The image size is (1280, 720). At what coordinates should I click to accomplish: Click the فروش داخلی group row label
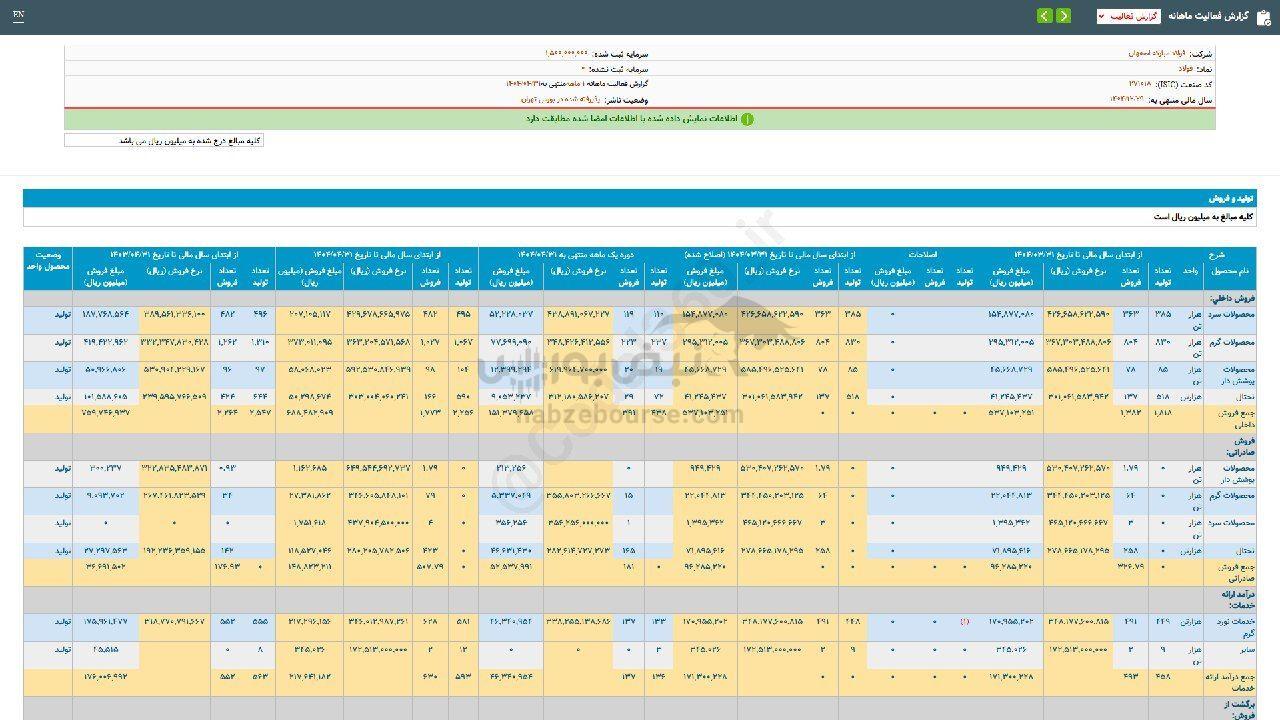[1231, 298]
